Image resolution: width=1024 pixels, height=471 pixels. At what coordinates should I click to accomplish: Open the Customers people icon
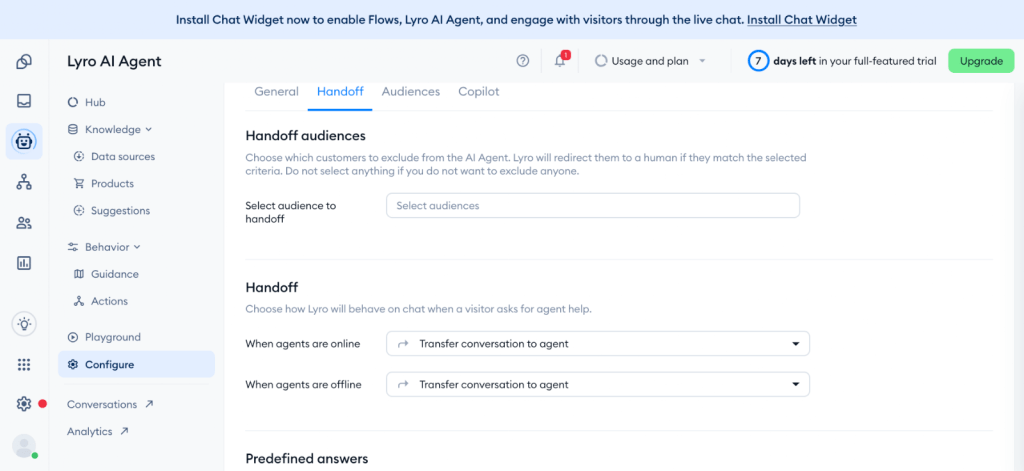(24, 223)
